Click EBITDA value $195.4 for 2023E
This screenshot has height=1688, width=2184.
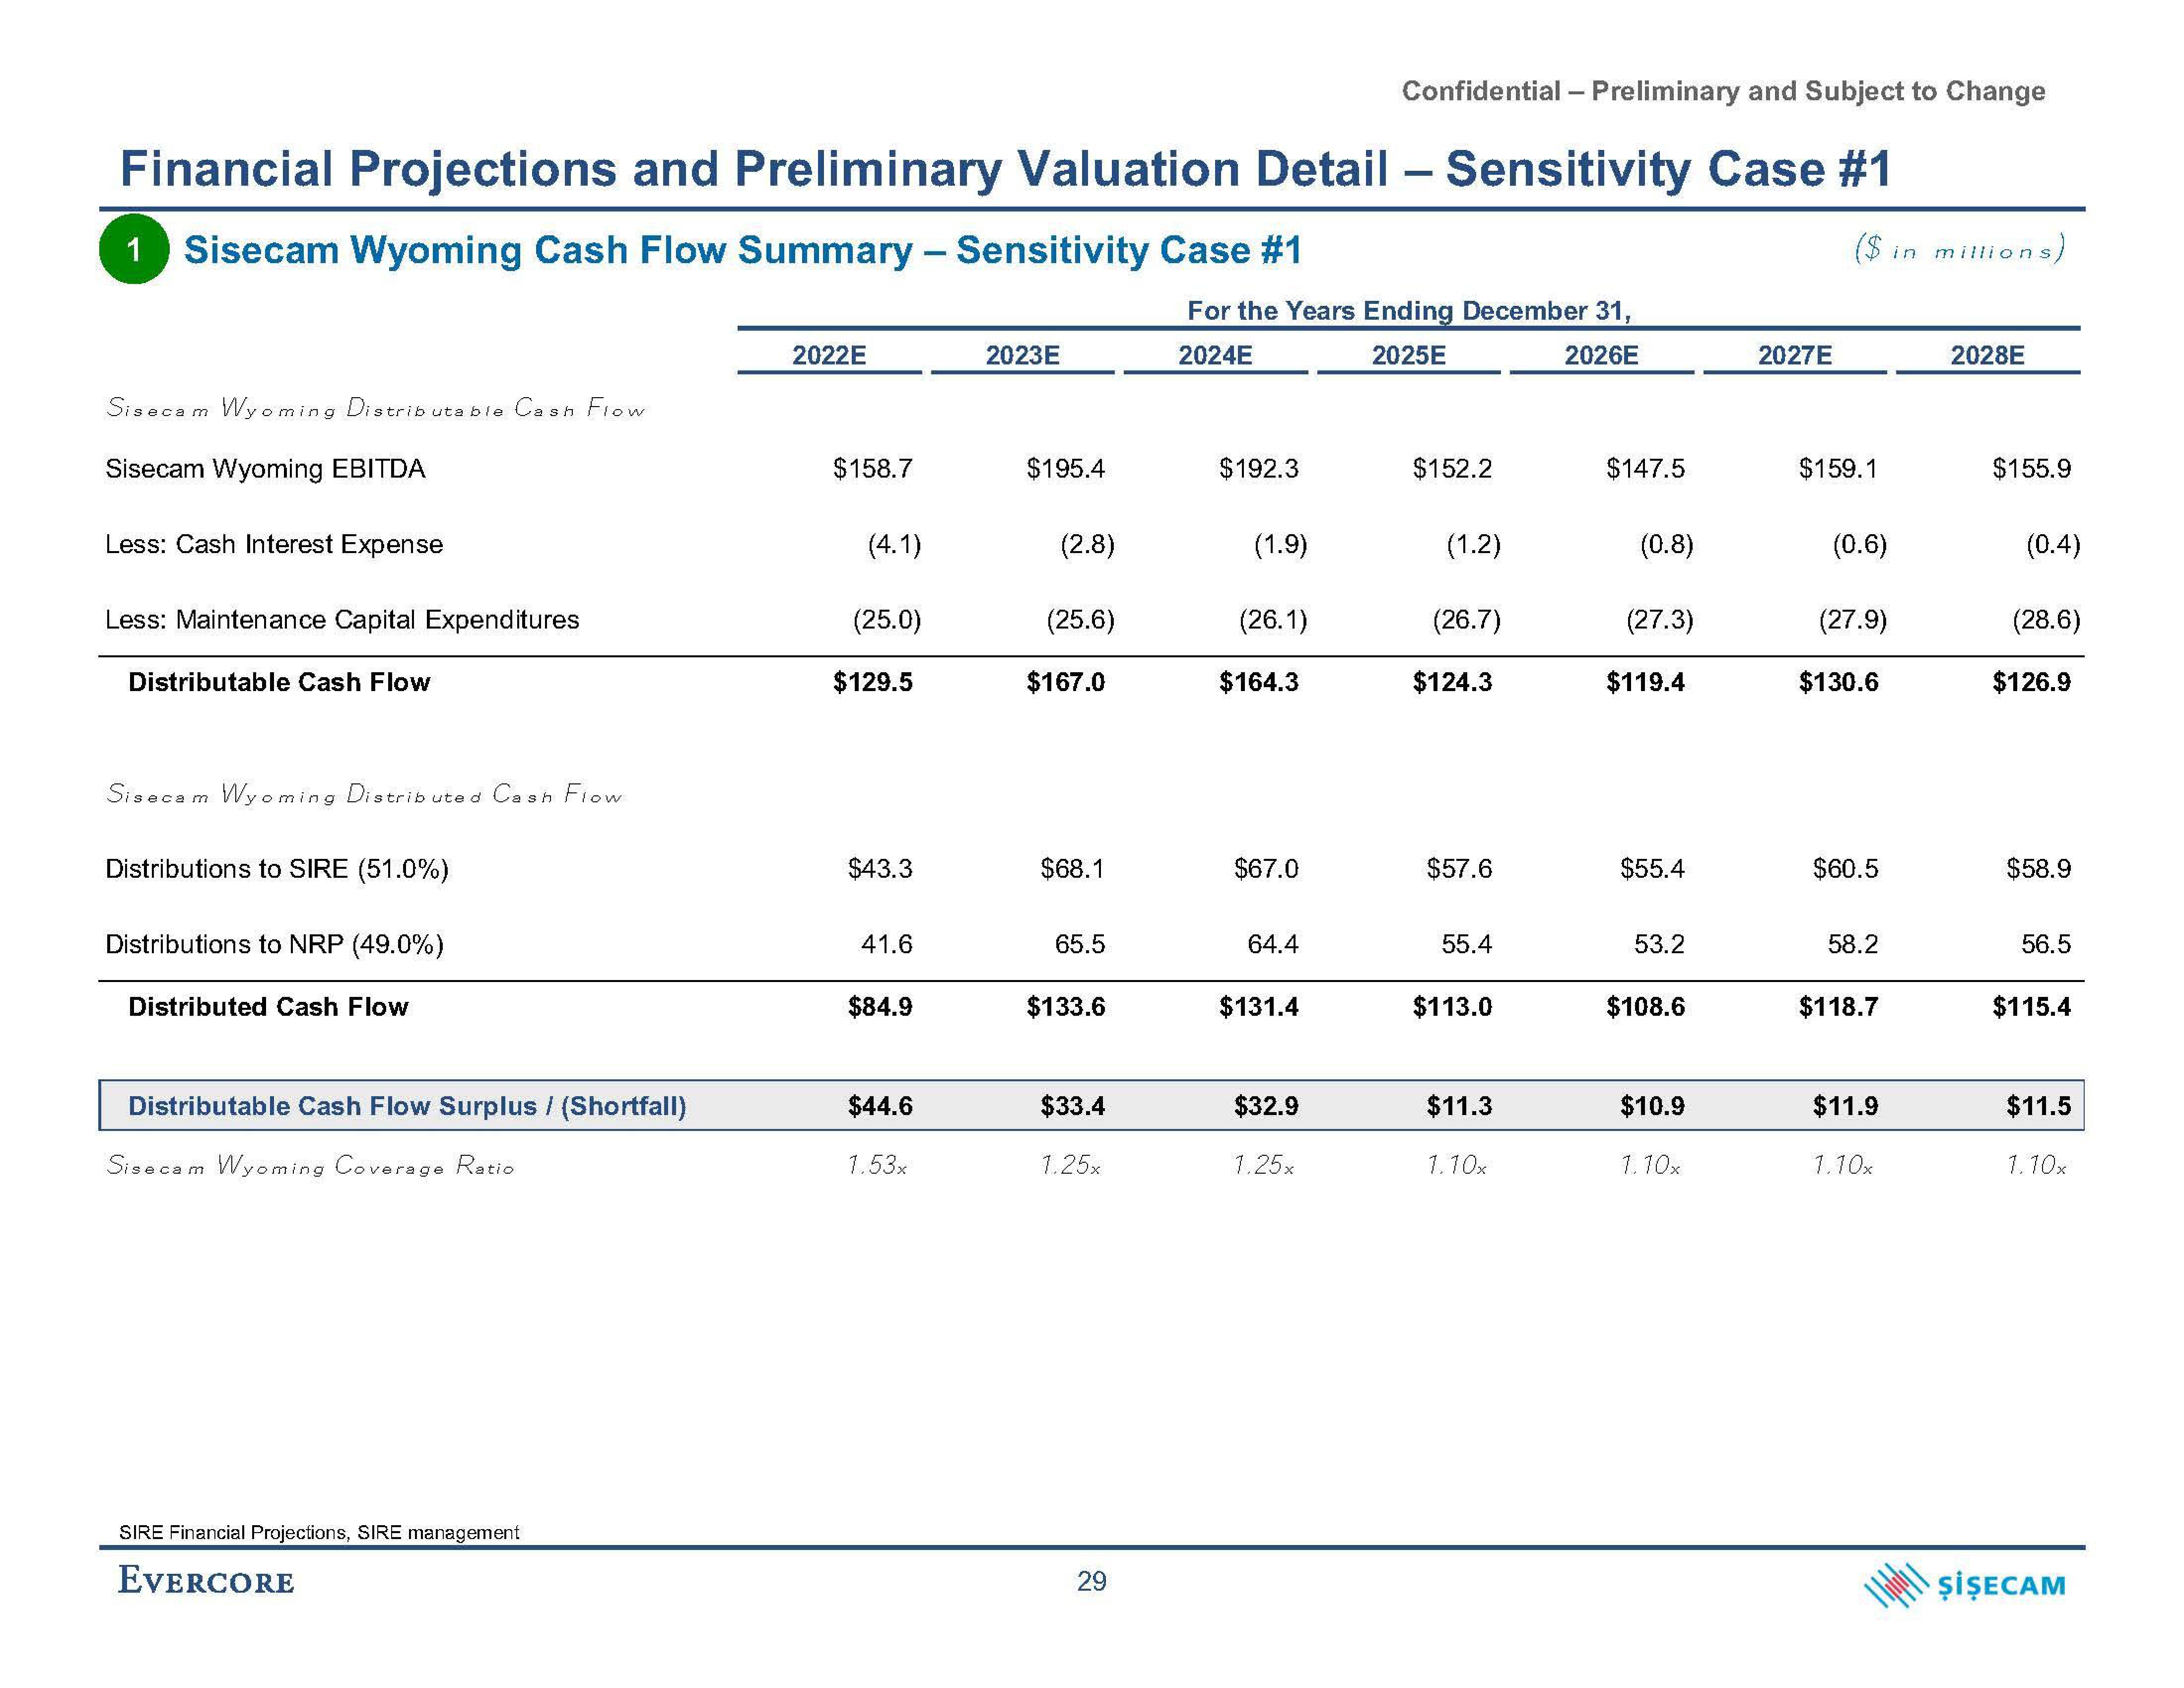pyautogui.click(x=1065, y=469)
